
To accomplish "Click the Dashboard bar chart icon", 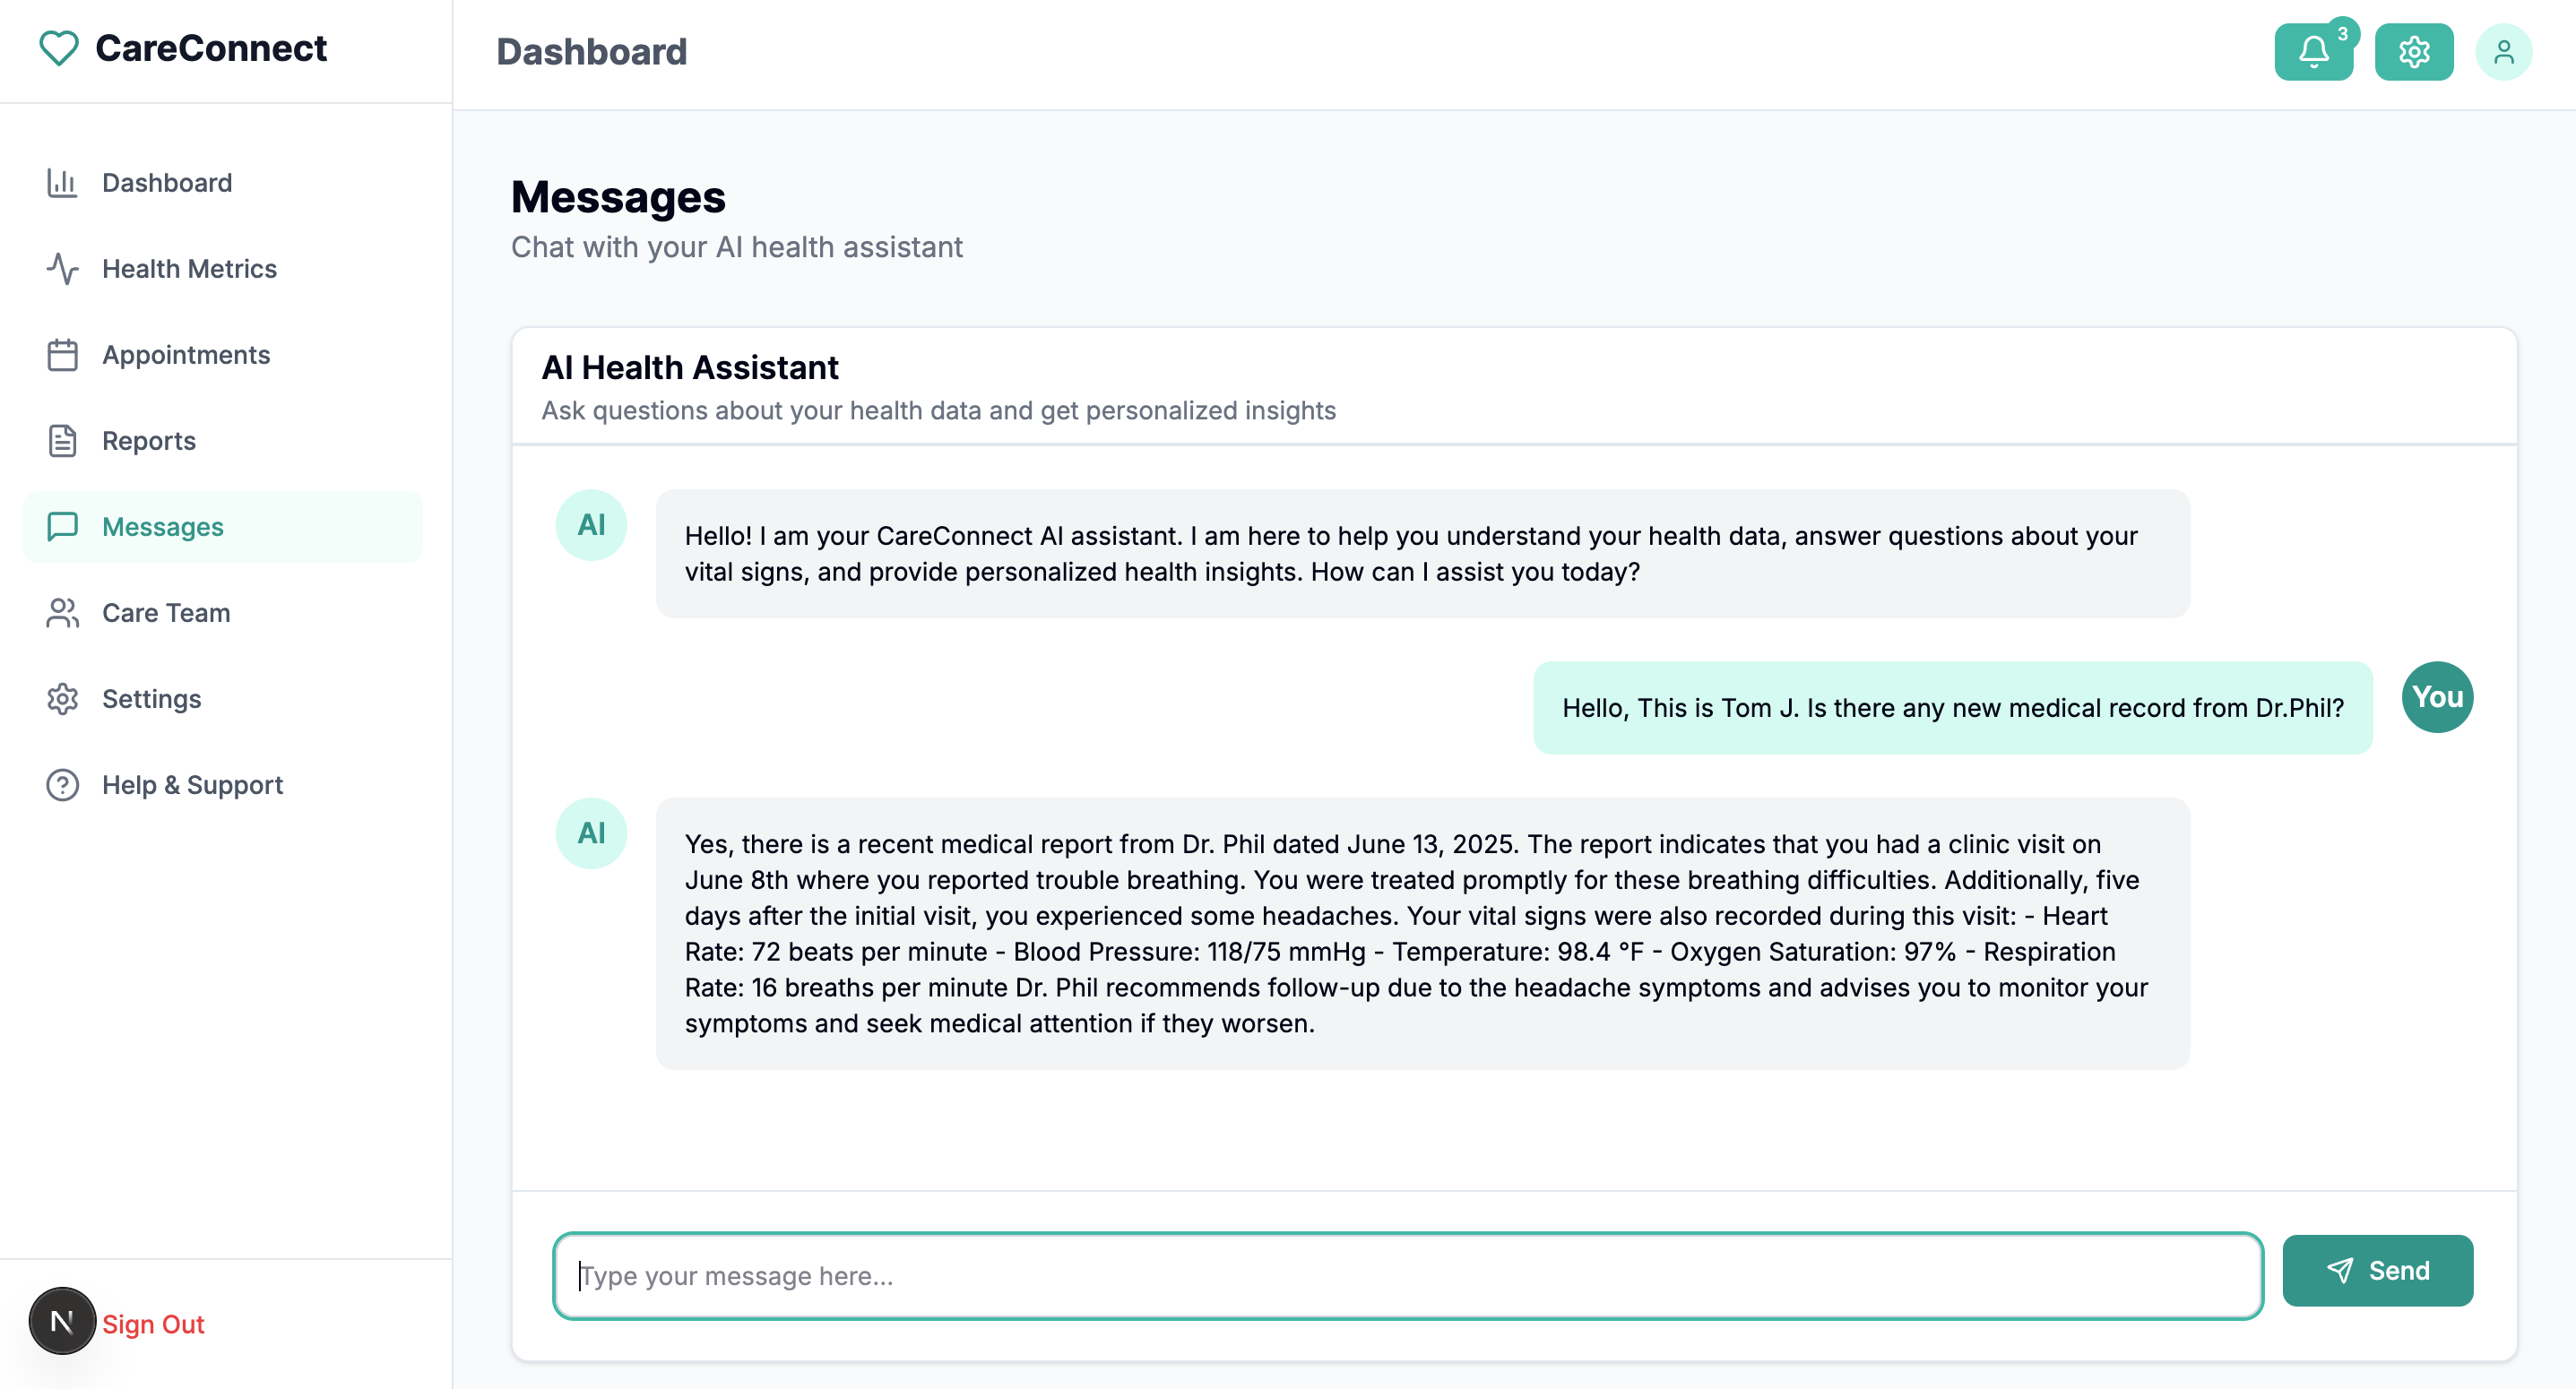I will [x=62, y=183].
